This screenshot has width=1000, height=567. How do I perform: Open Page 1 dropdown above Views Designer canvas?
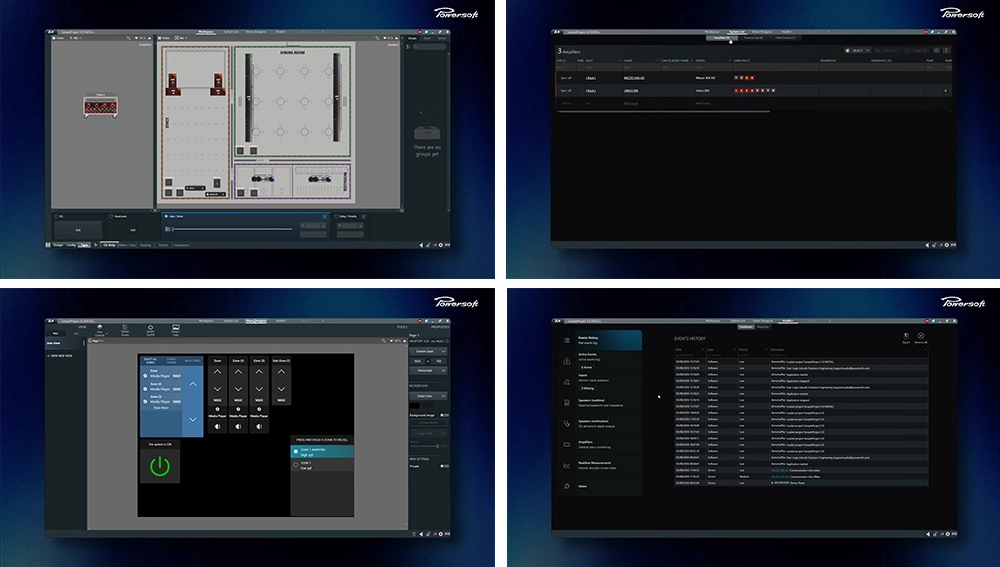(97, 341)
